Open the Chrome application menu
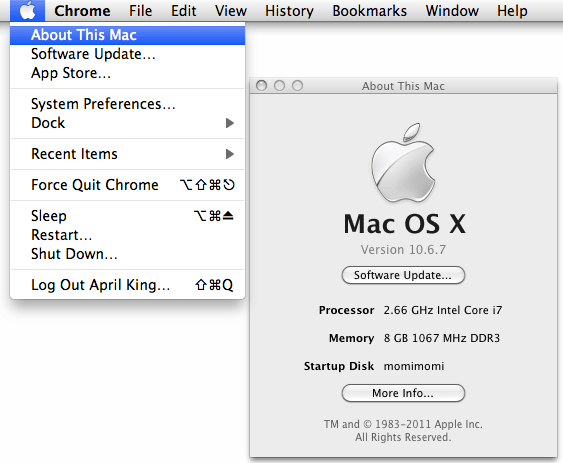Screen dimensions: 563x463 [82, 11]
